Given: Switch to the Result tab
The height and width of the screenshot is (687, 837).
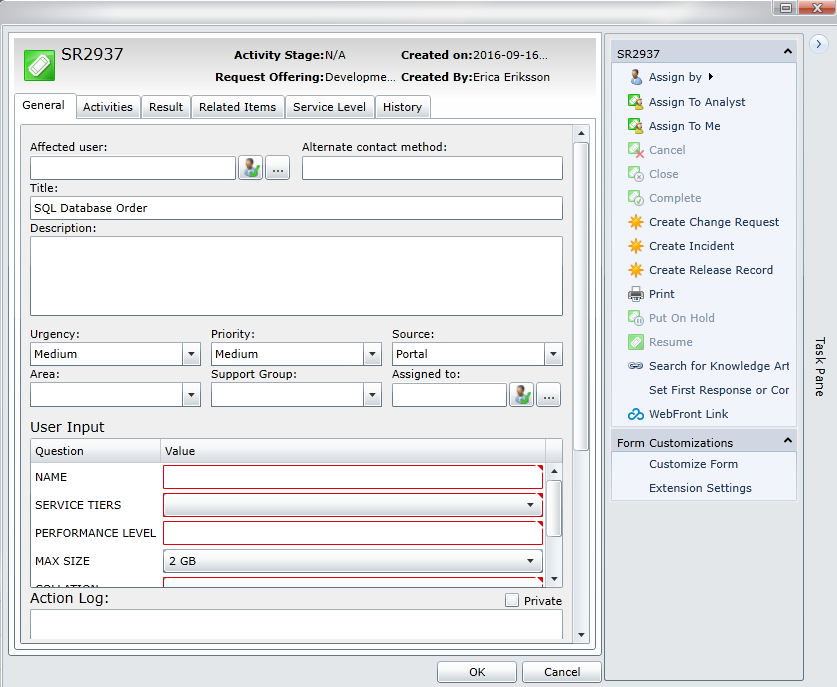Looking at the screenshot, I should tap(166, 107).
